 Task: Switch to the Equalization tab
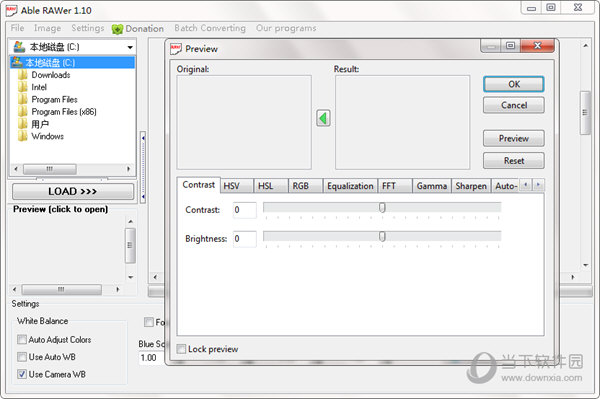(350, 186)
